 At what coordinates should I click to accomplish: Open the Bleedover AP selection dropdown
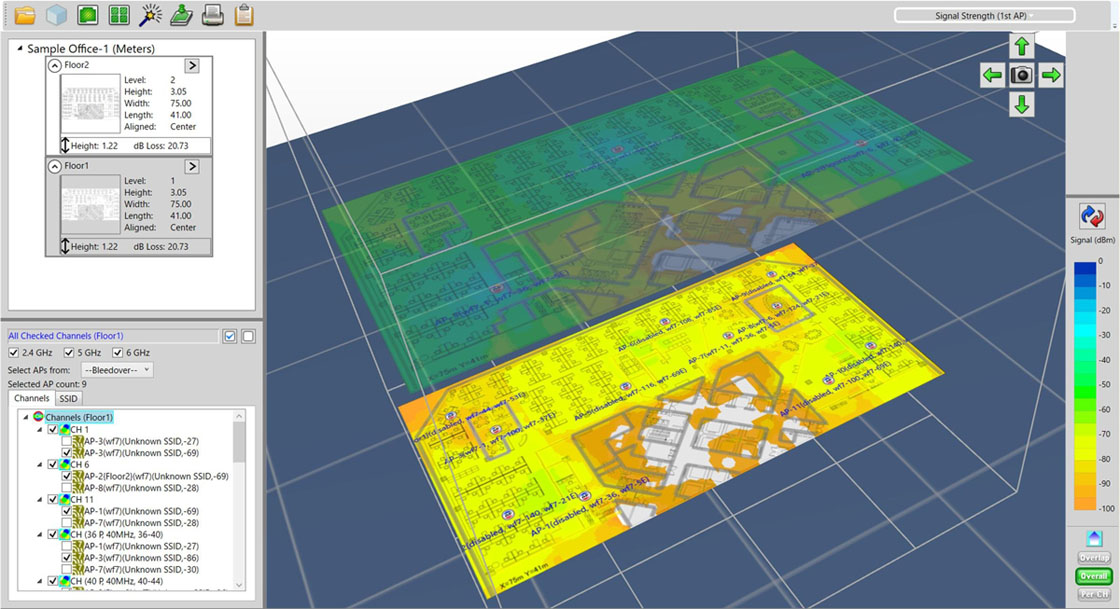coord(117,370)
